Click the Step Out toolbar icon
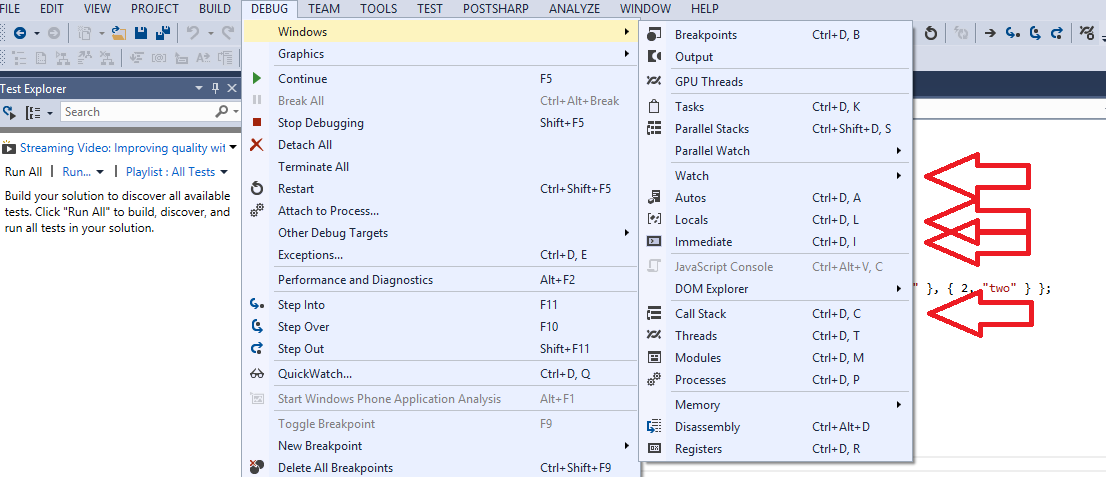The width and height of the screenshot is (1106, 477). tap(1056, 34)
